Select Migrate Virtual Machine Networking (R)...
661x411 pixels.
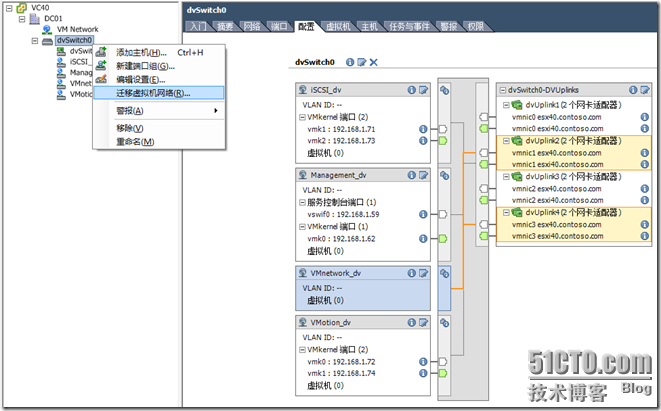(159, 93)
